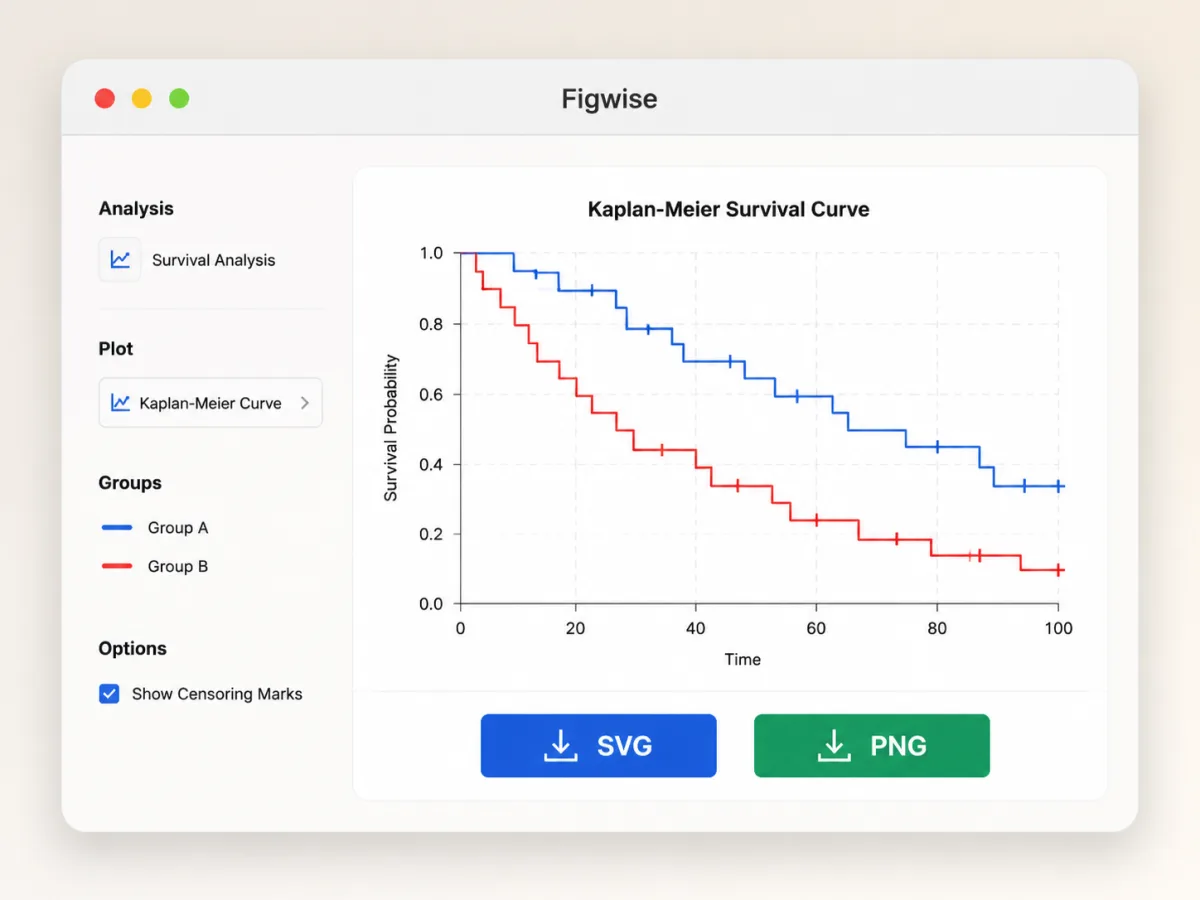This screenshot has height=900, width=1200.
Task: Download the plot as PNG
Action: click(872, 746)
